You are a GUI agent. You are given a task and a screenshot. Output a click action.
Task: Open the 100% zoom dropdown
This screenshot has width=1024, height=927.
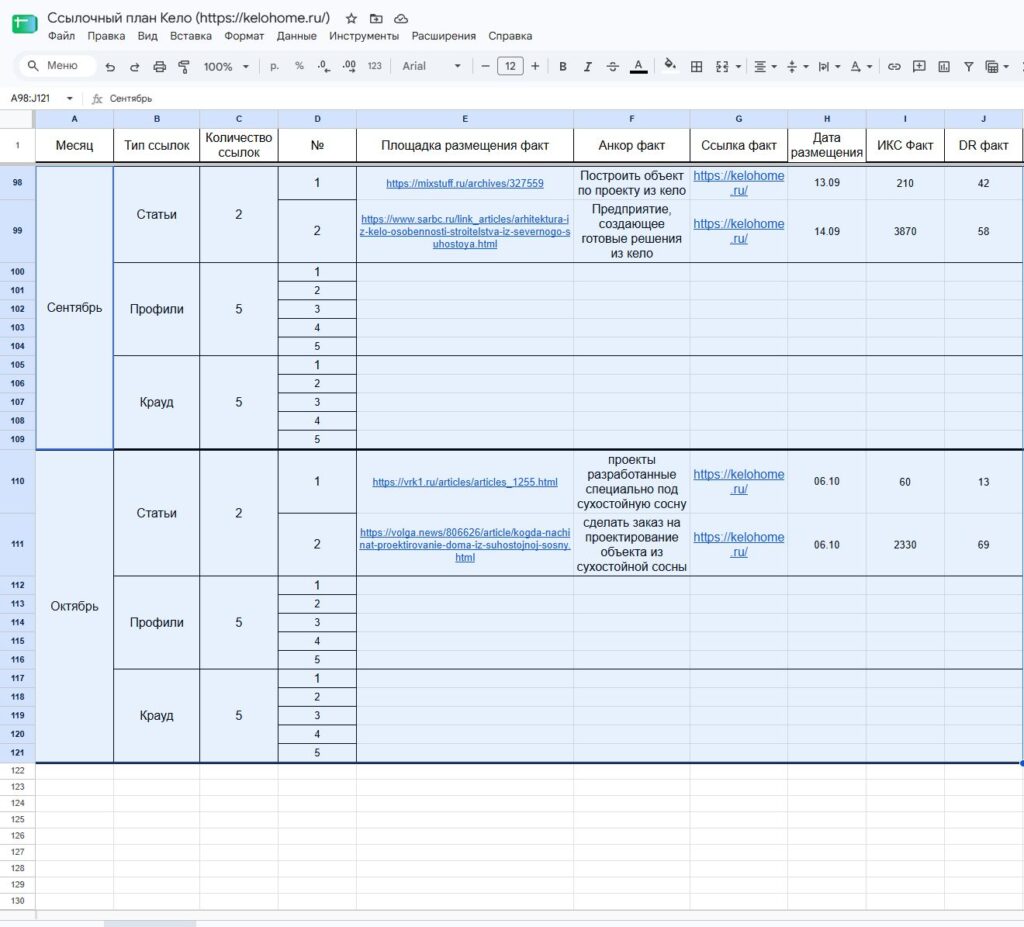[226, 66]
